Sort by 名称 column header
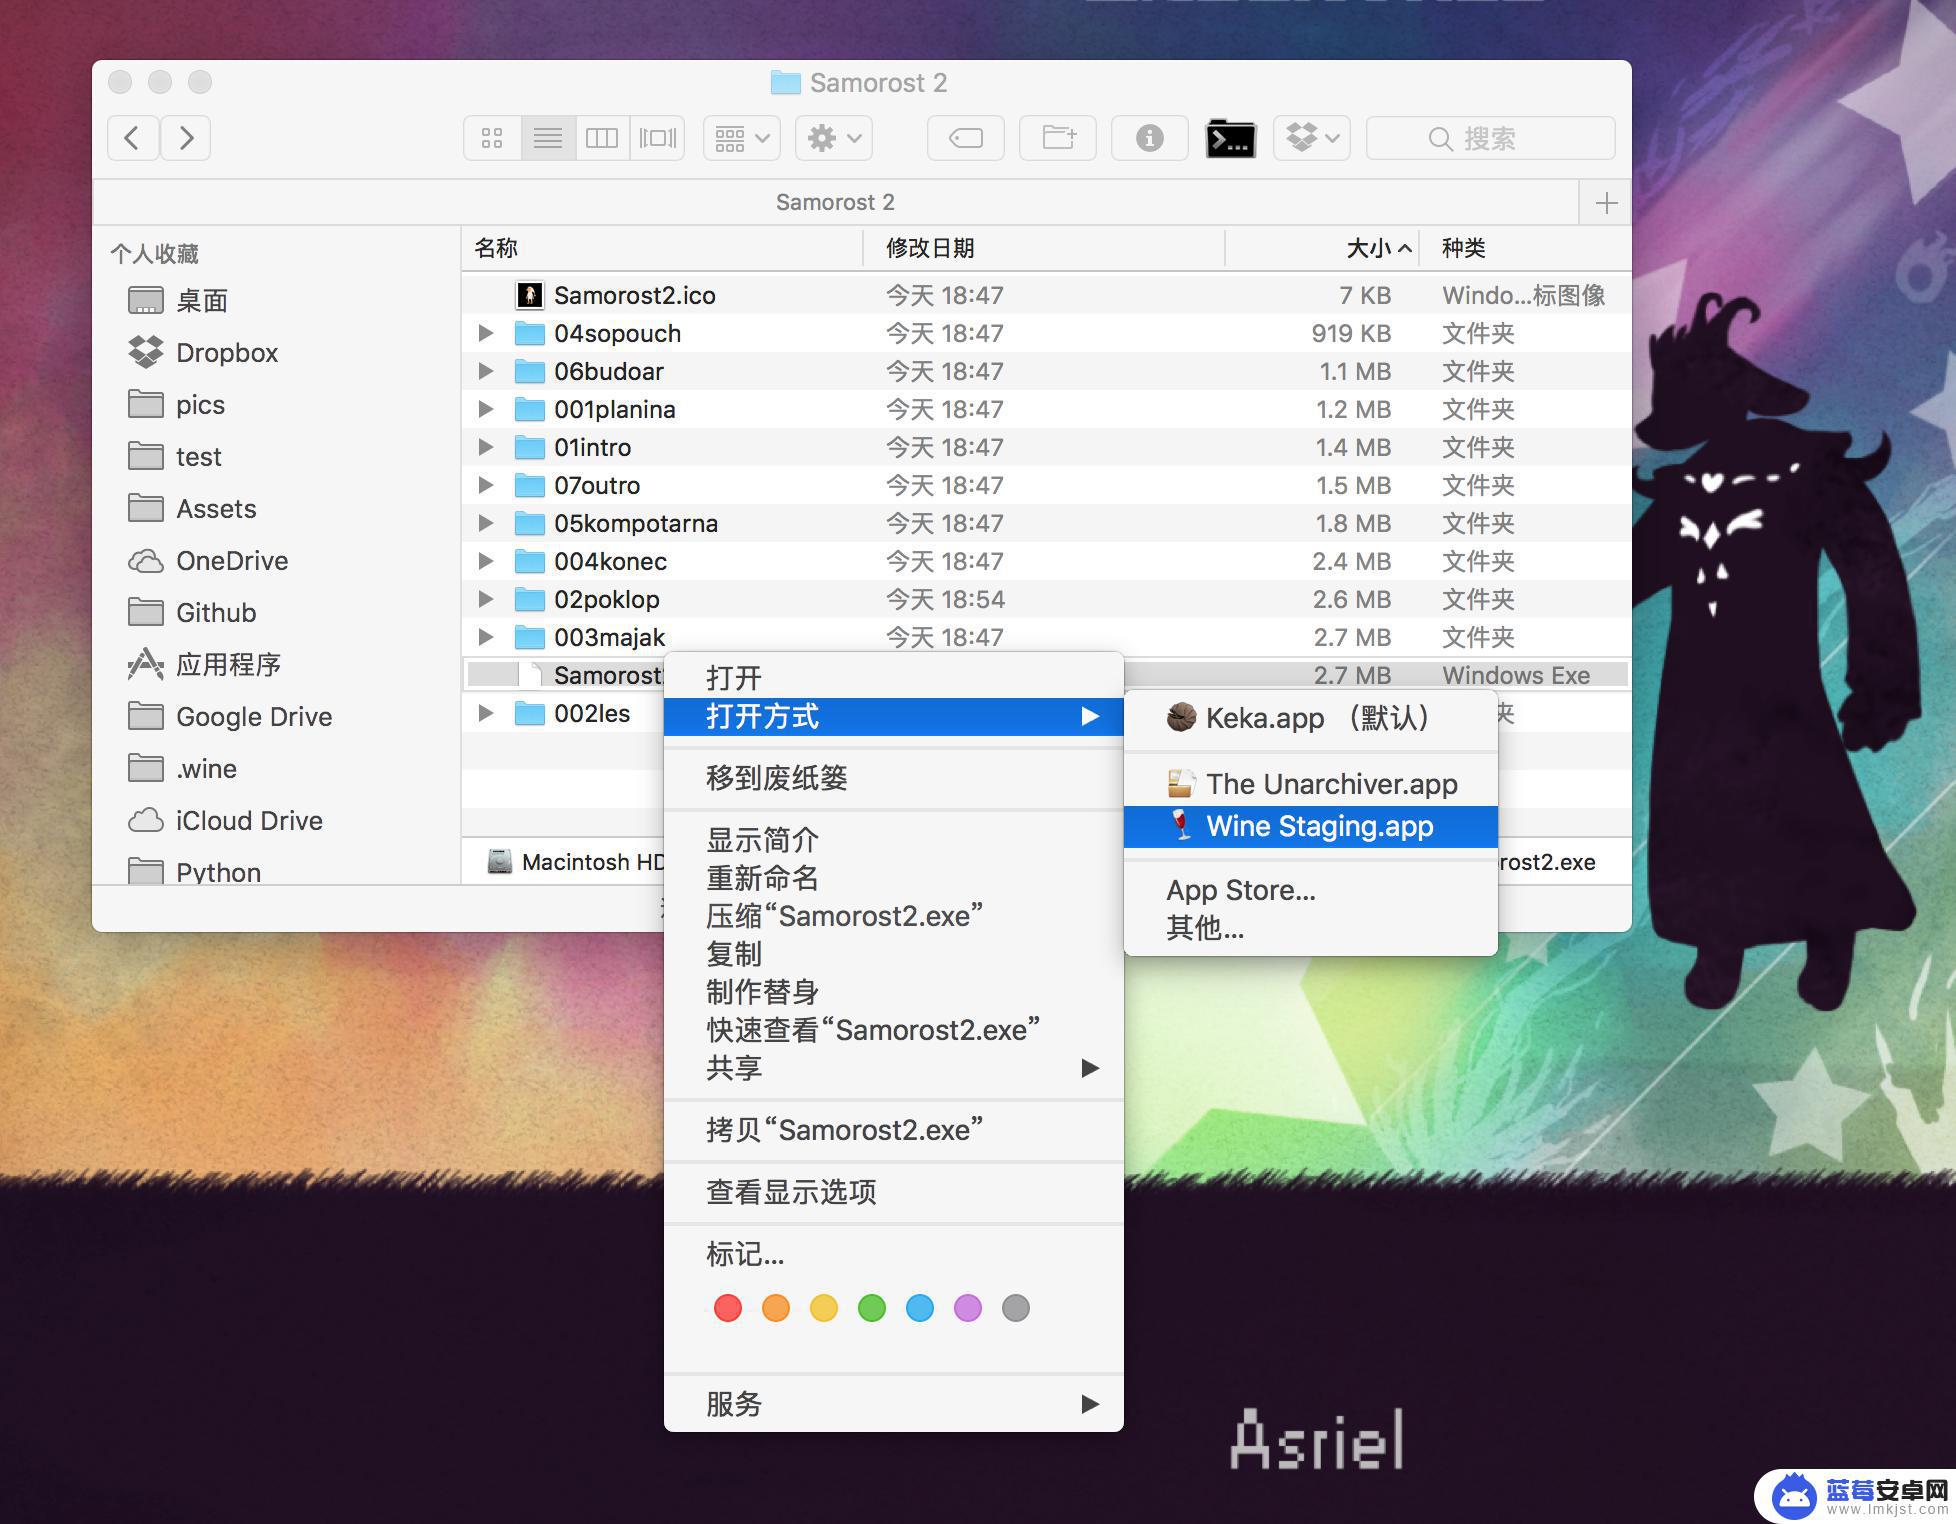 coord(662,248)
